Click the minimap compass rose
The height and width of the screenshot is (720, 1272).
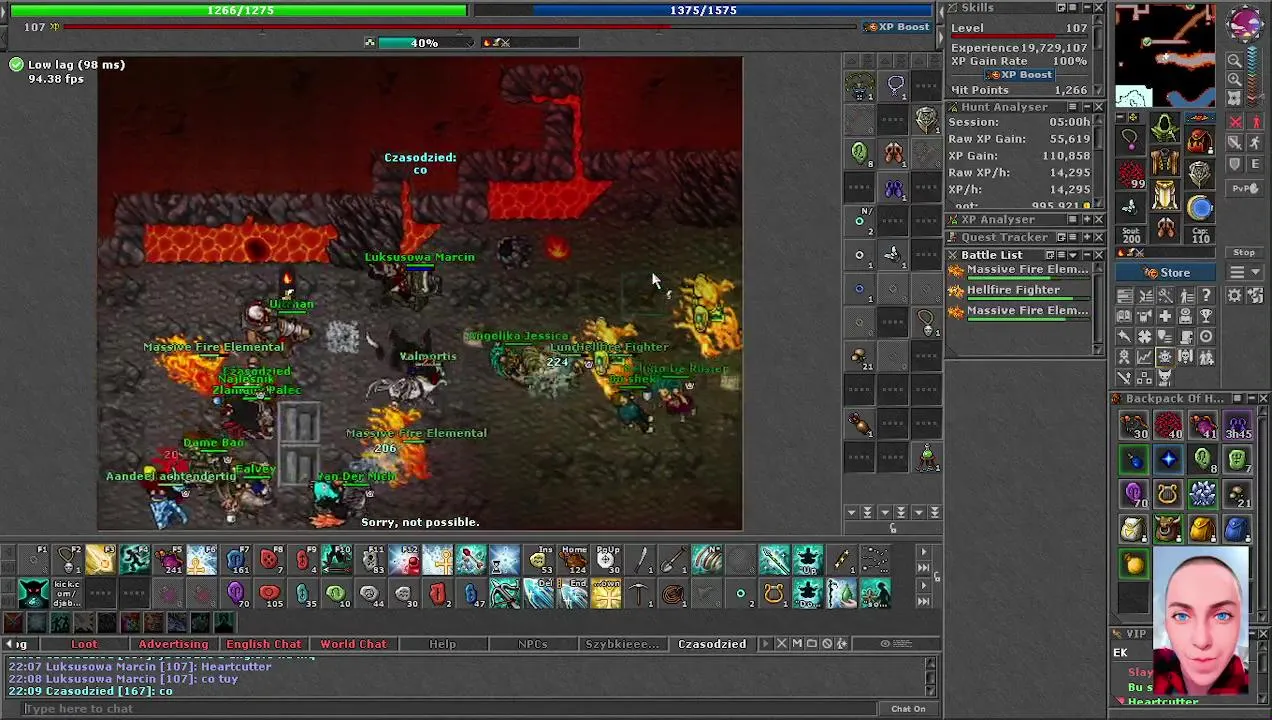coord(1244,23)
